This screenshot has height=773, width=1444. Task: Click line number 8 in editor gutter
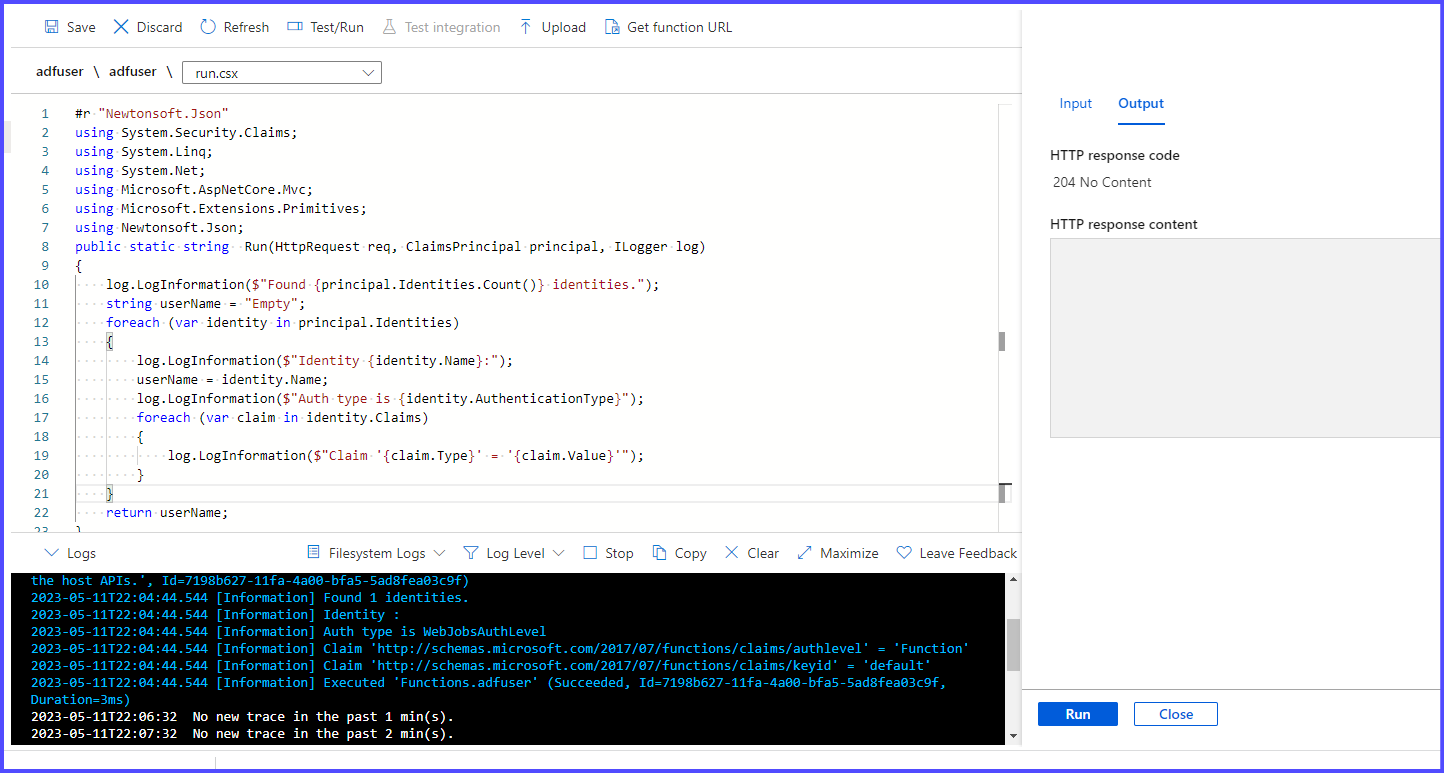click(45, 246)
